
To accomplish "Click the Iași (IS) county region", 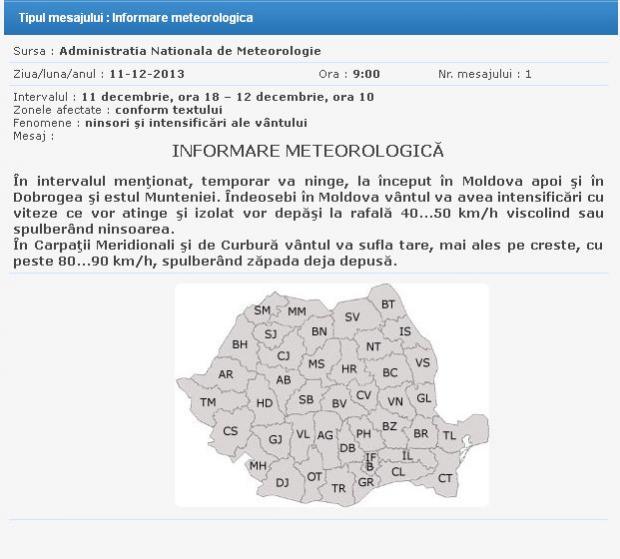I will coord(405,331).
